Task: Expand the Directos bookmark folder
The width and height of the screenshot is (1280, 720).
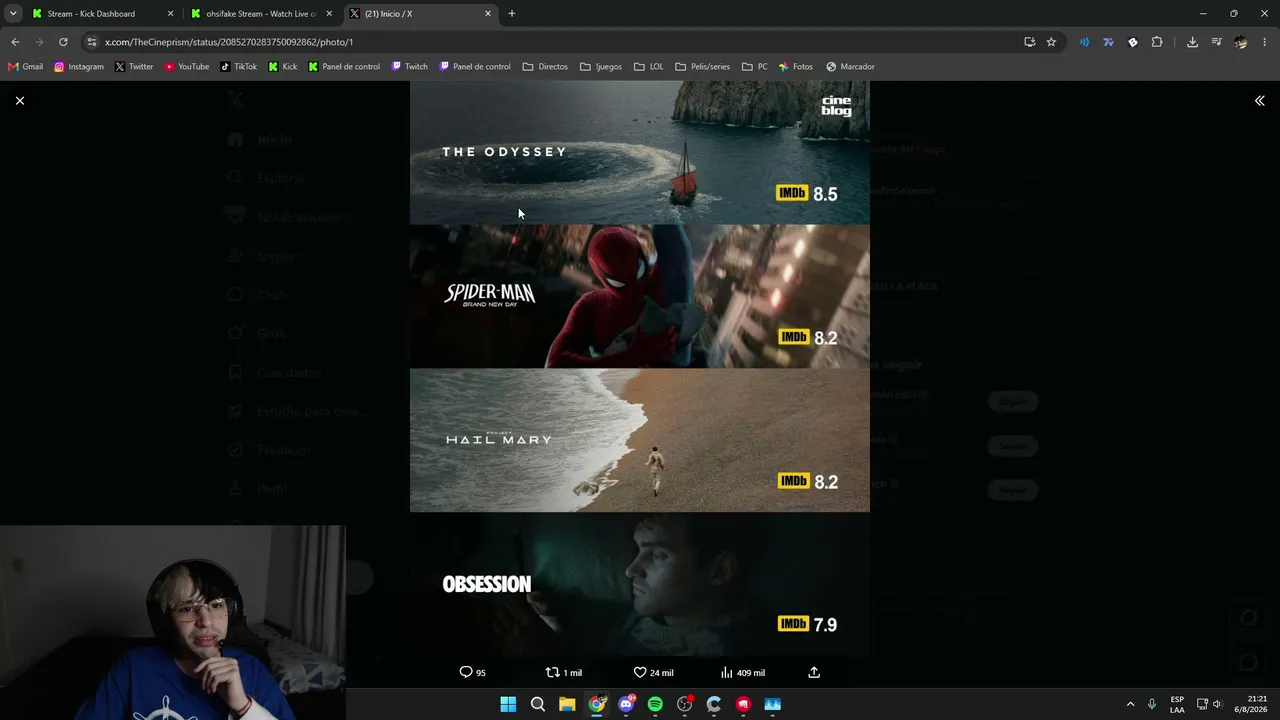Action: coord(545,67)
